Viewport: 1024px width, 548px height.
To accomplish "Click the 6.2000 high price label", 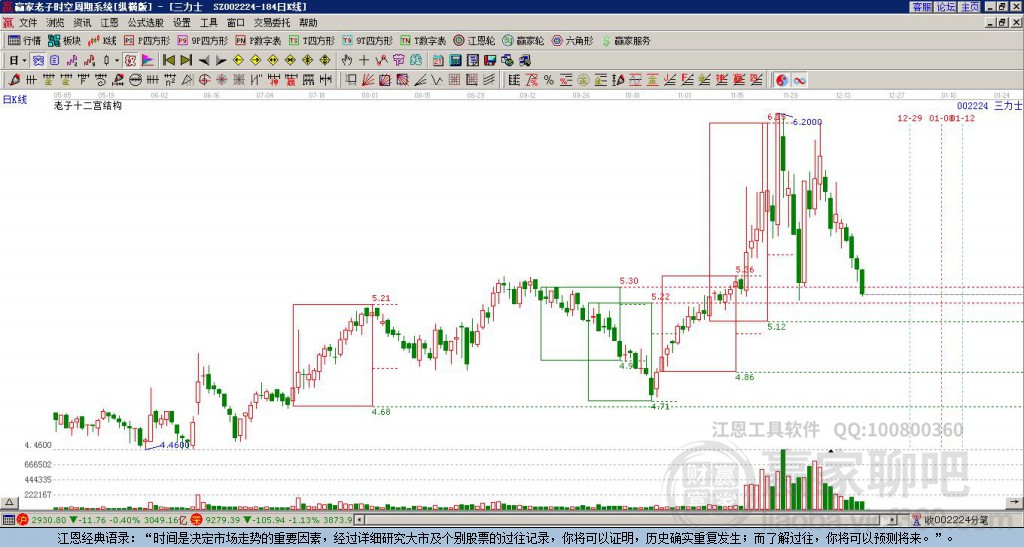I will 807,122.
